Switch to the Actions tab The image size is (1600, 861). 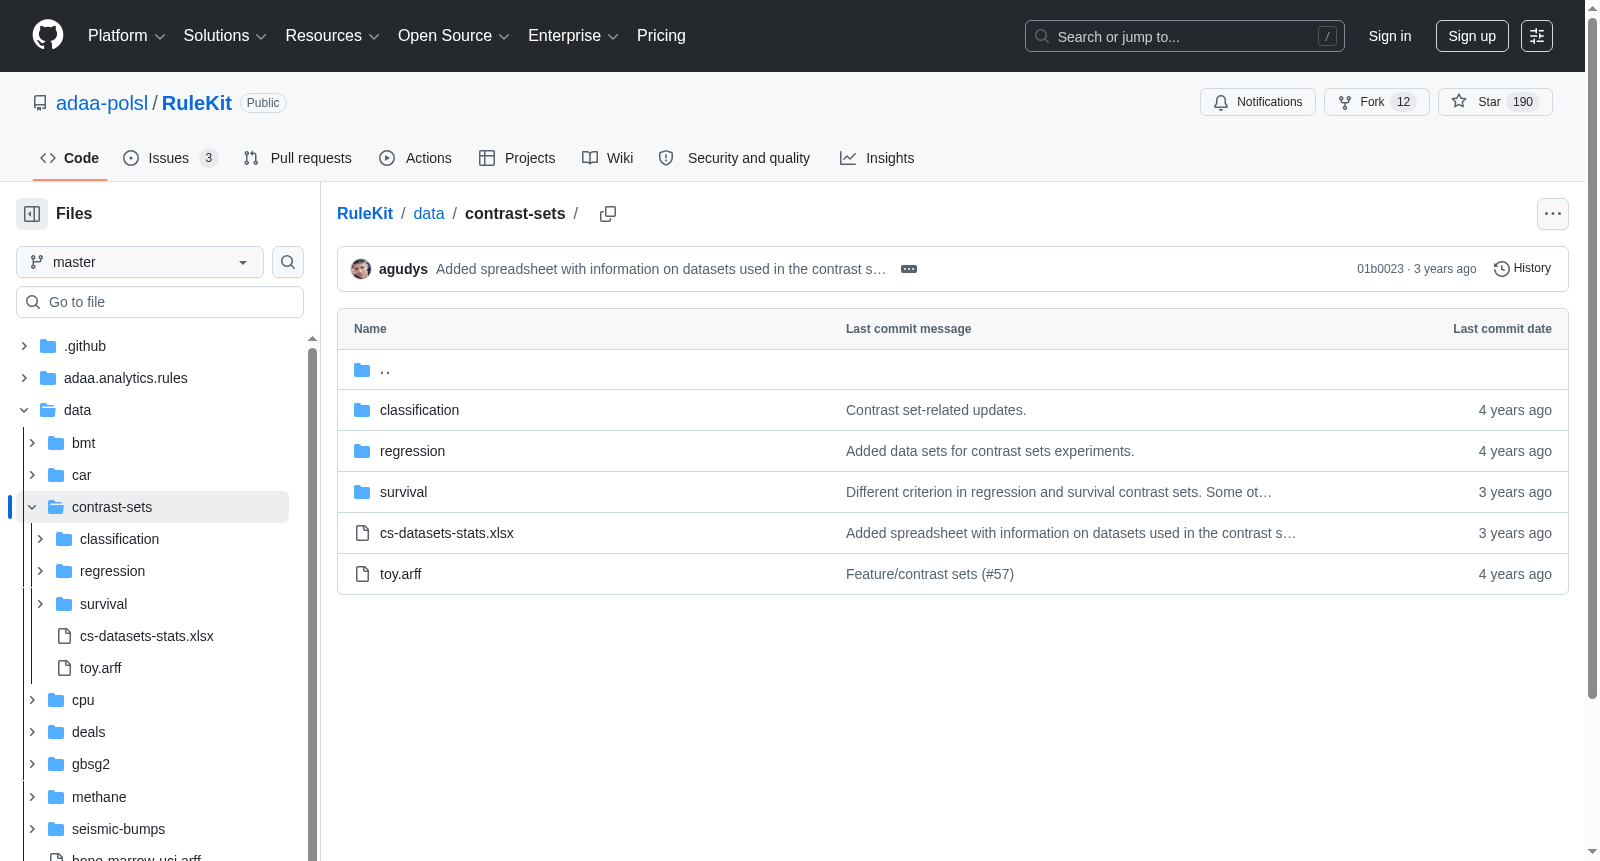point(415,158)
